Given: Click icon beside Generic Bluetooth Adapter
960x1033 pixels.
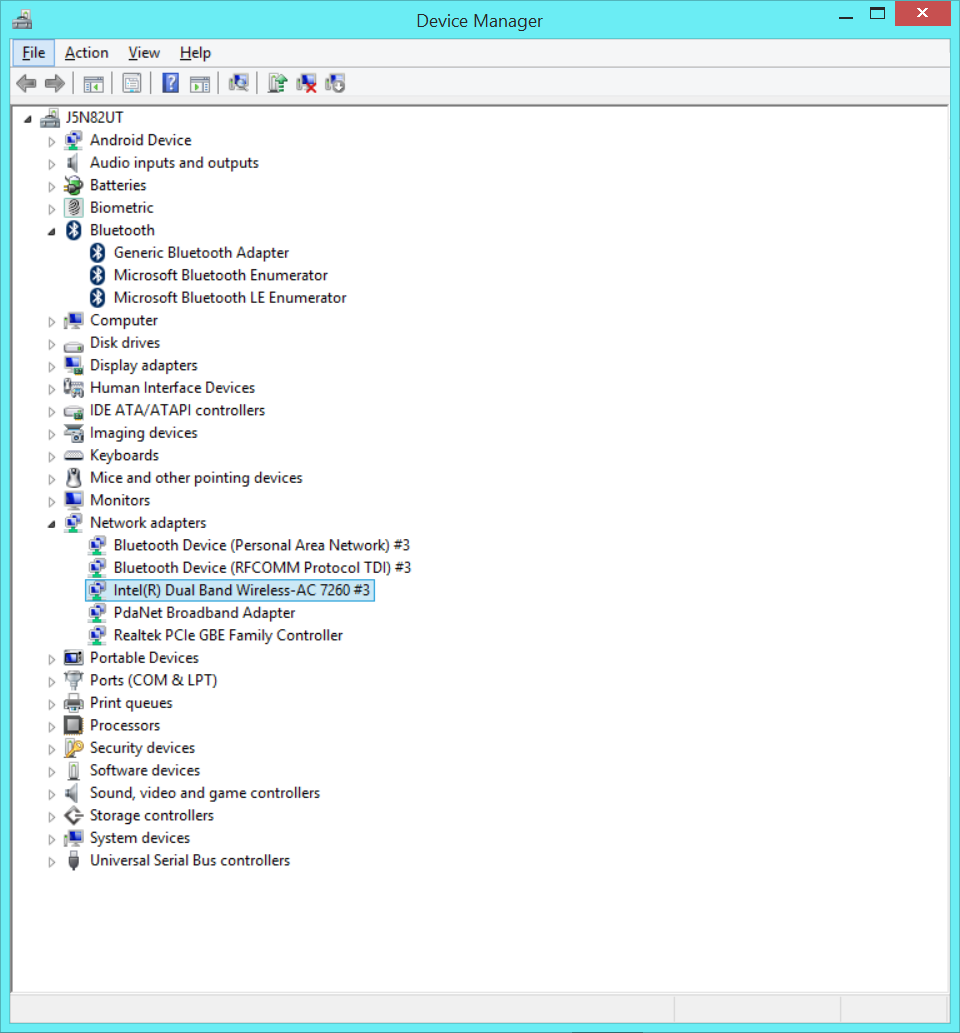Looking at the screenshot, I should [98, 252].
